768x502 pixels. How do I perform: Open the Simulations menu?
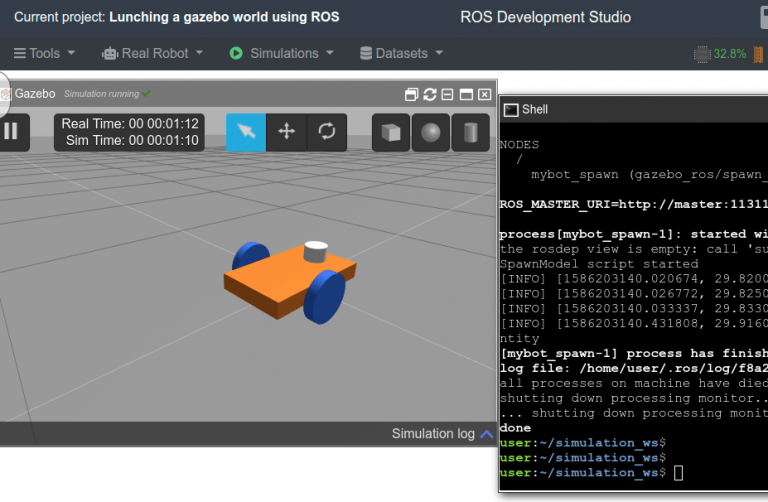pyautogui.click(x=282, y=53)
